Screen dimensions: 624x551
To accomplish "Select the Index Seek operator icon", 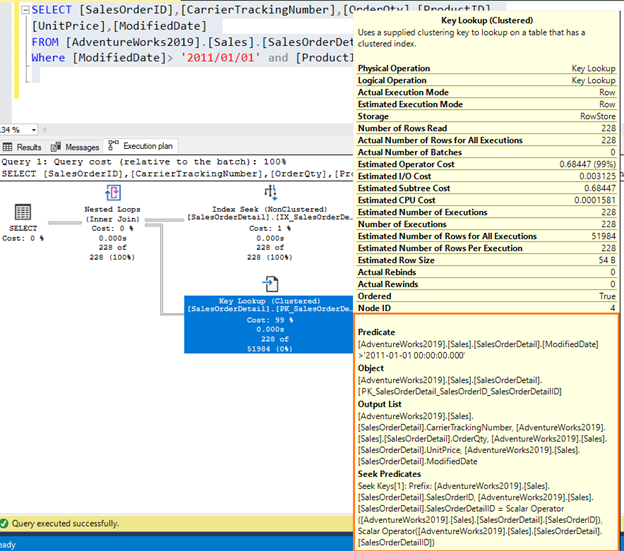I will coord(271,192).
